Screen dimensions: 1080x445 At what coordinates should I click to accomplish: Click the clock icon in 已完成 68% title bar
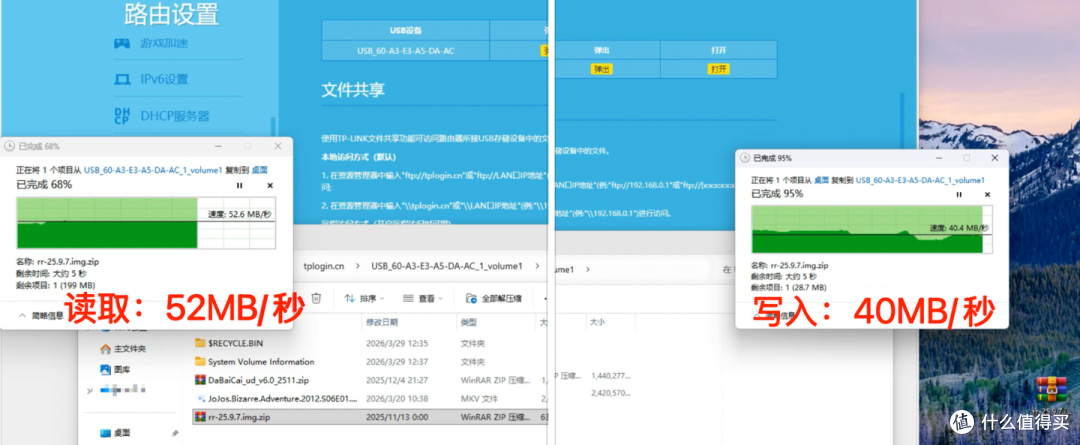10,147
